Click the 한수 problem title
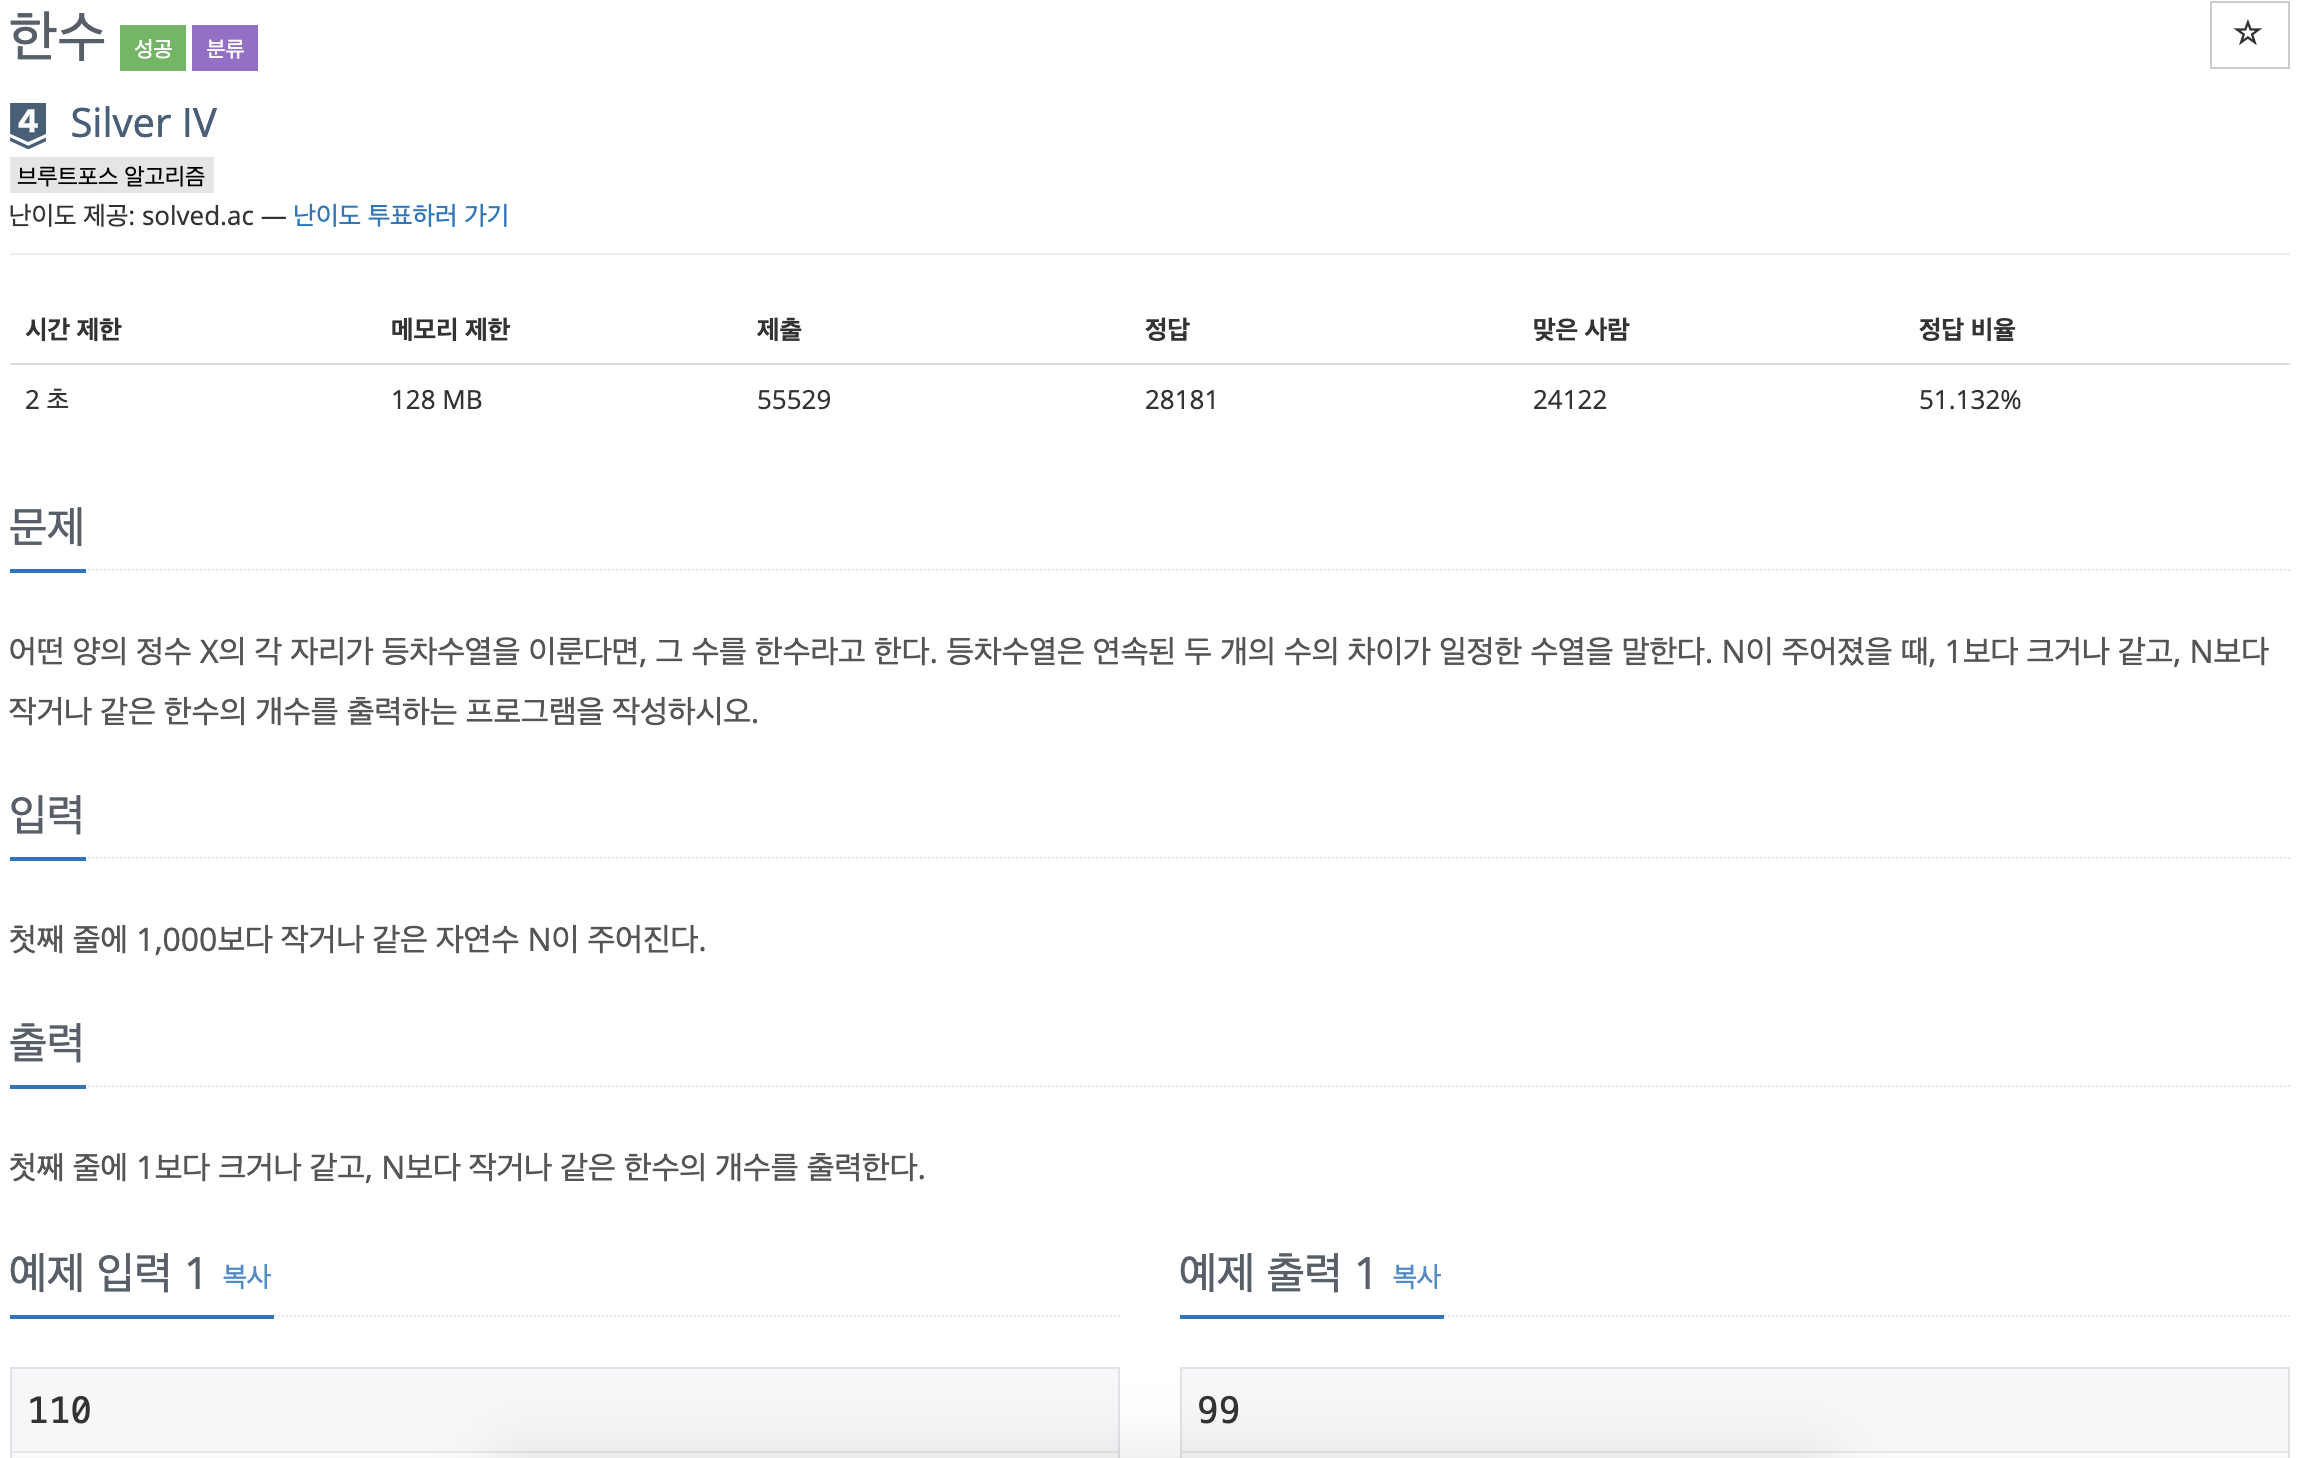The image size is (2306, 1458). coord(57,37)
